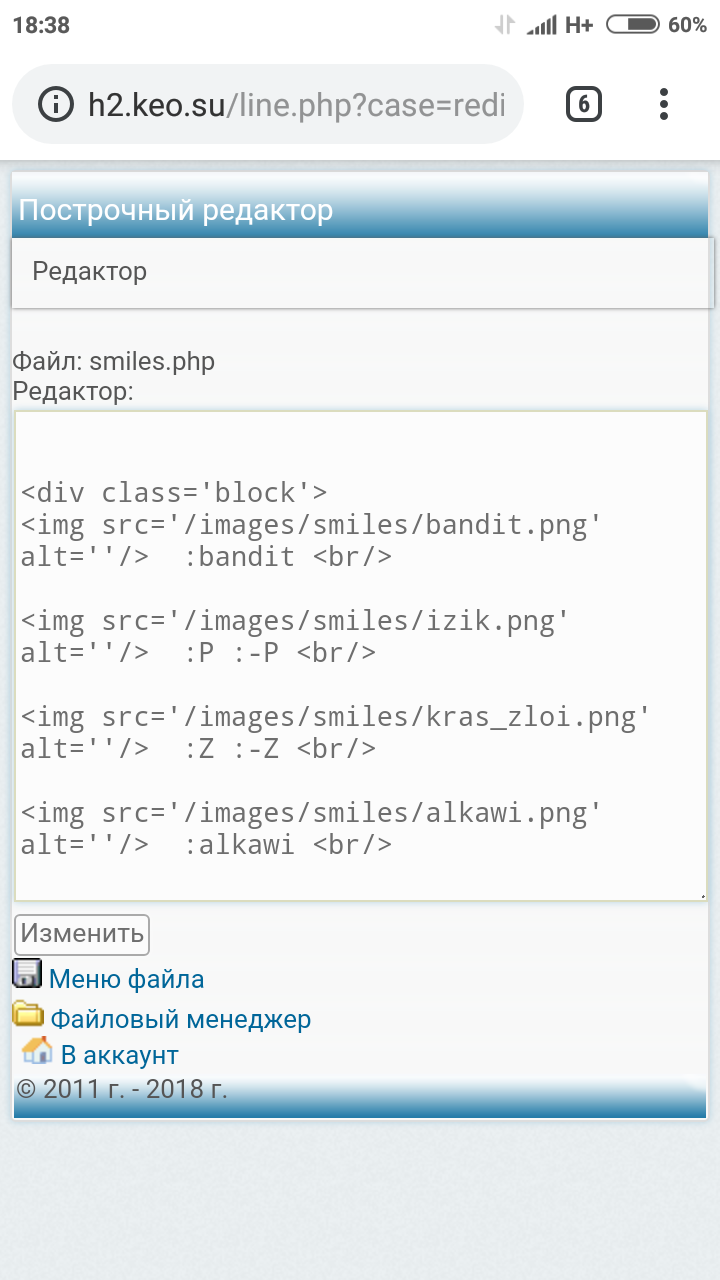Tap the 18:38 clock in status bar
The image size is (720, 1280).
click(x=41, y=25)
